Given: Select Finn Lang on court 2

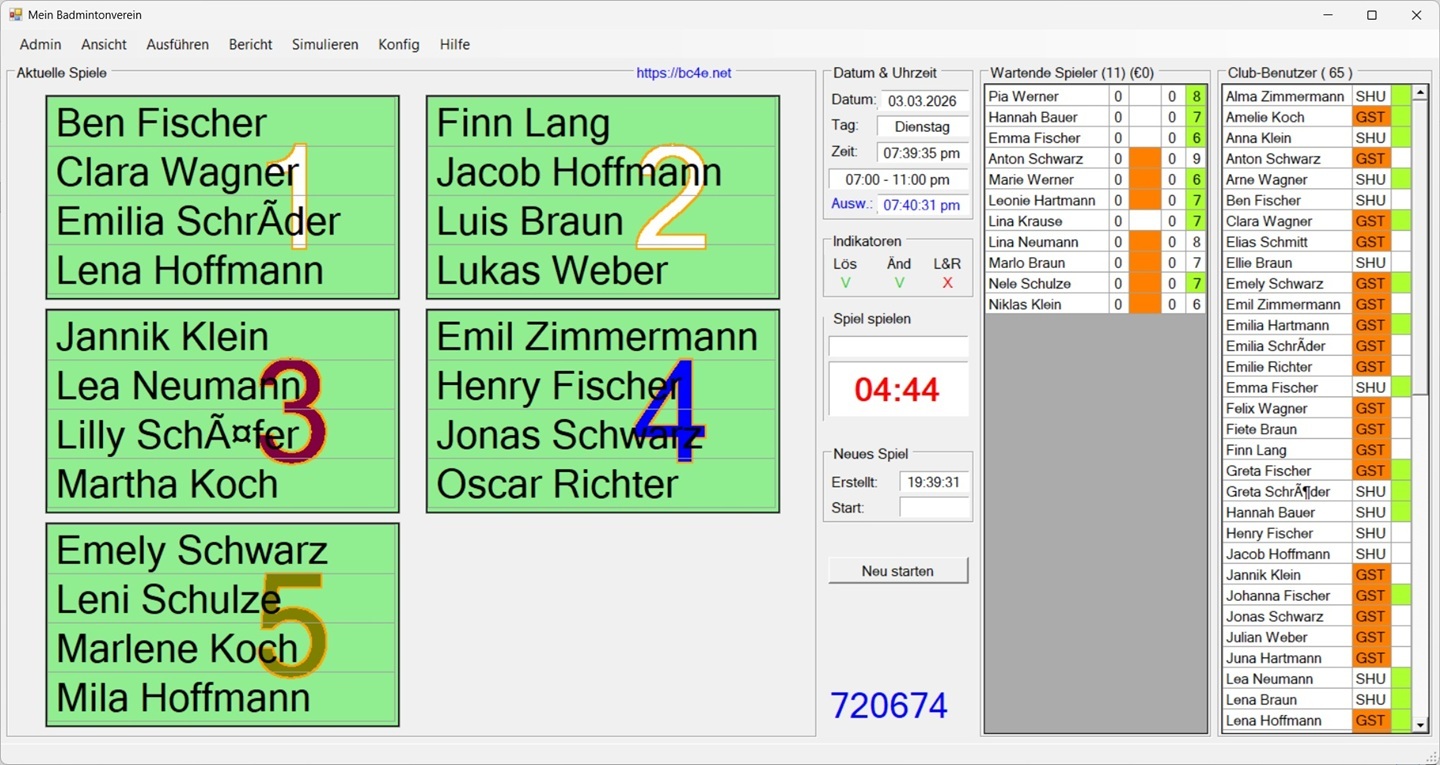Looking at the screenshot, I should coord(603,123).
